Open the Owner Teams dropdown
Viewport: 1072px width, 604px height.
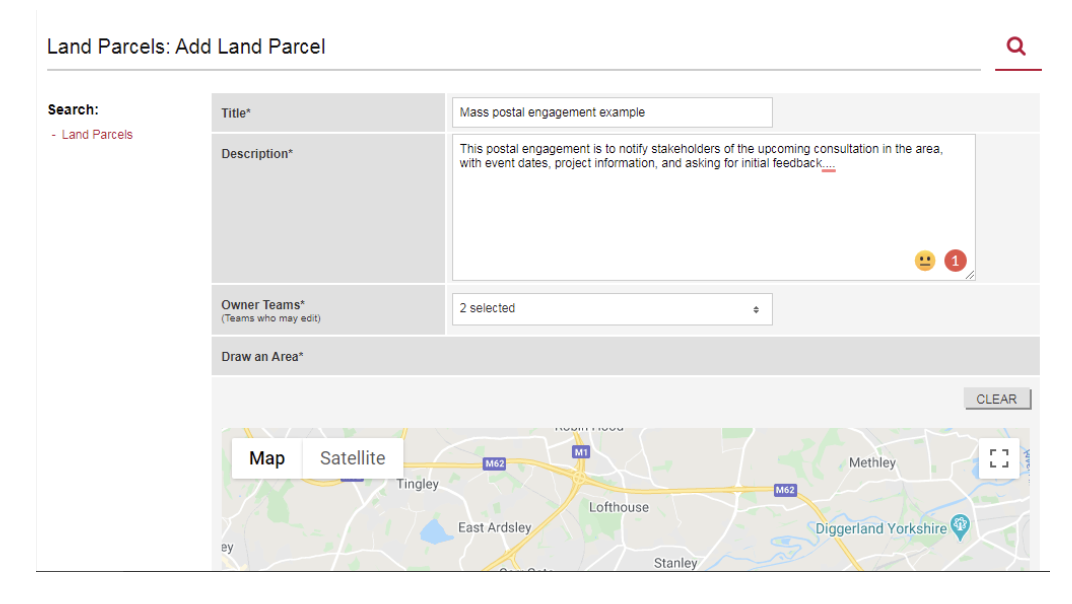612,309
